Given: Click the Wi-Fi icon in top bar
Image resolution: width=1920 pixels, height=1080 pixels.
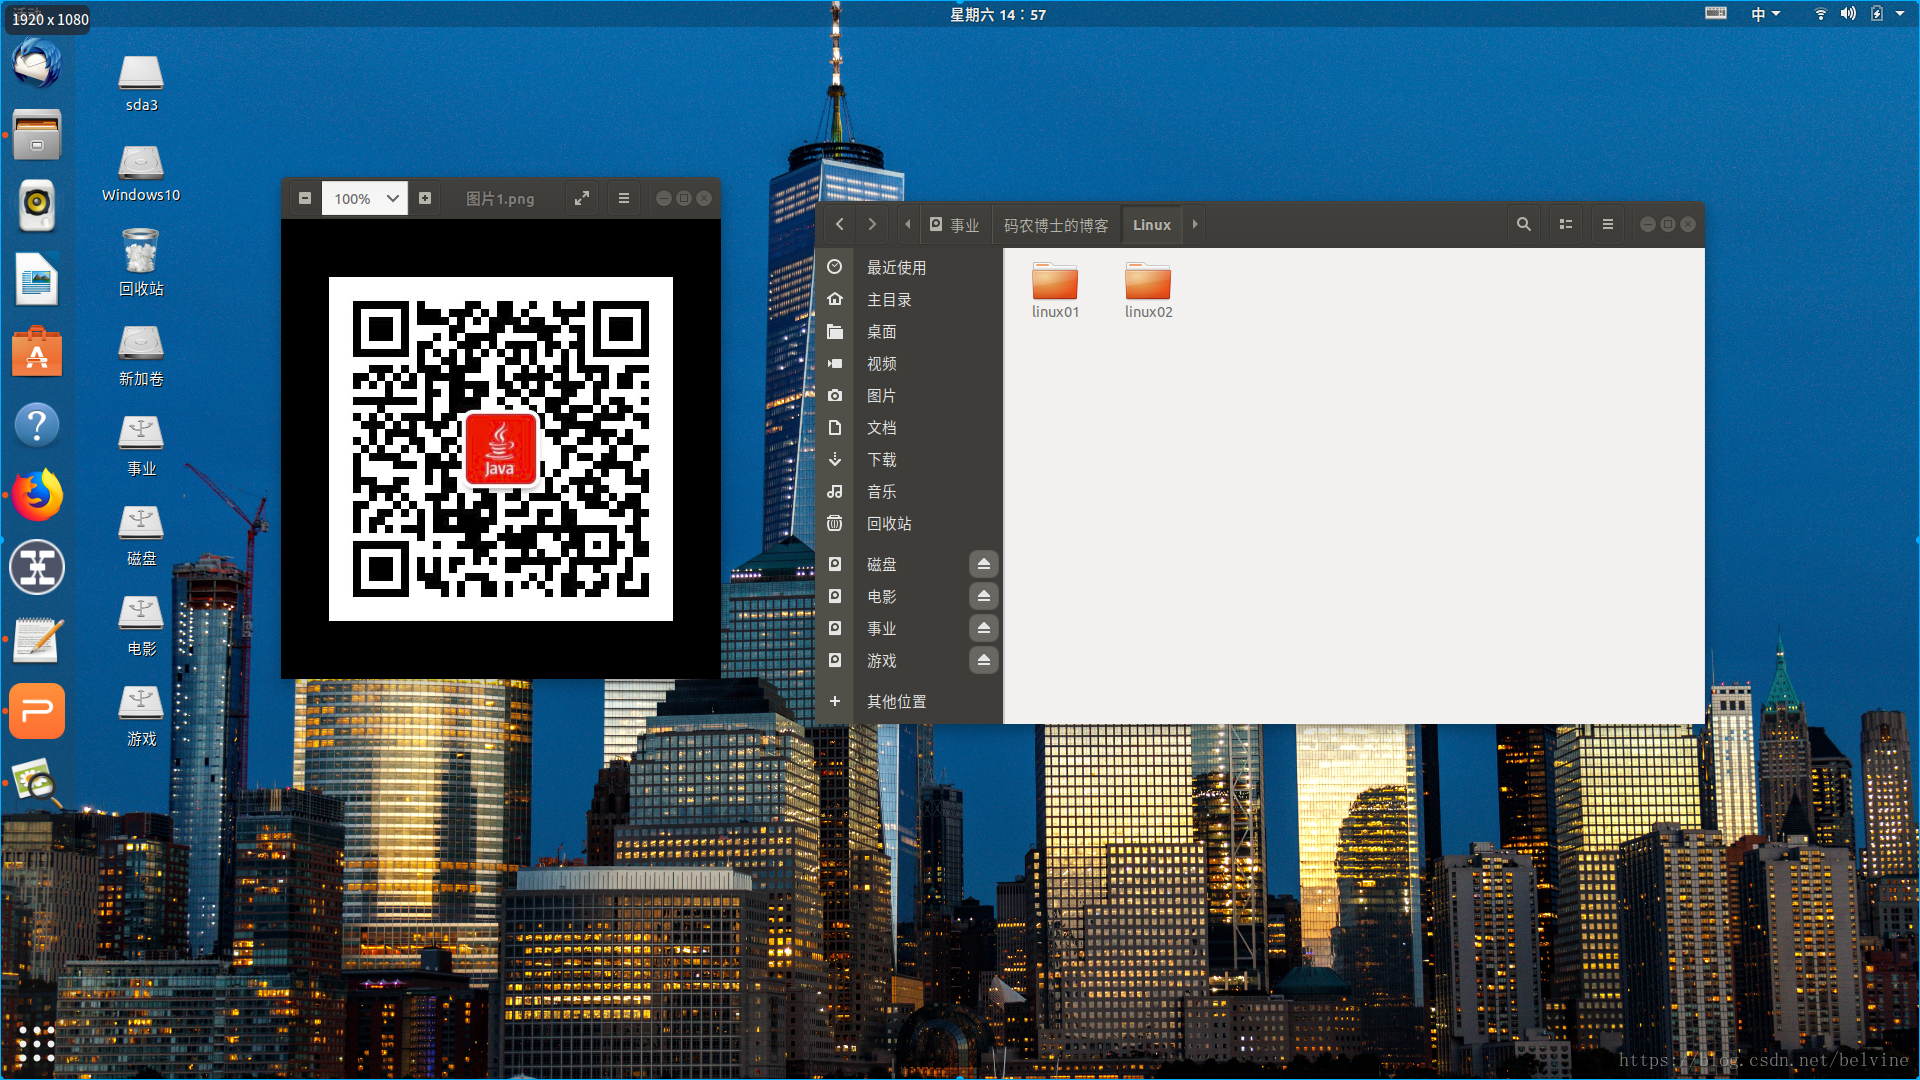Looking at the screenshot, I should (1820, 14).
